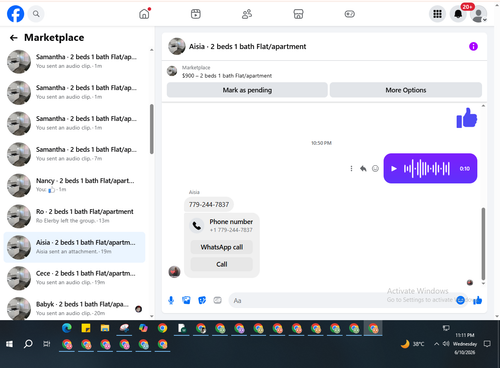The image size is (500, 368).
Task: Click More Options button
Action: tap(406, 90)
